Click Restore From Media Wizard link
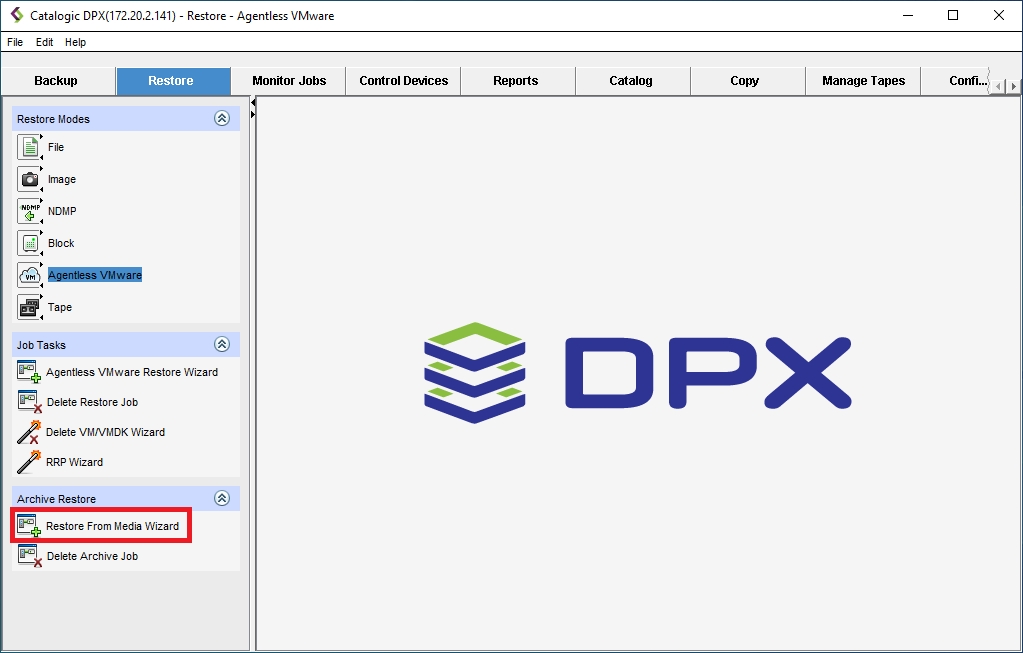The image size is (1023, 653). [x=112, y=526]
